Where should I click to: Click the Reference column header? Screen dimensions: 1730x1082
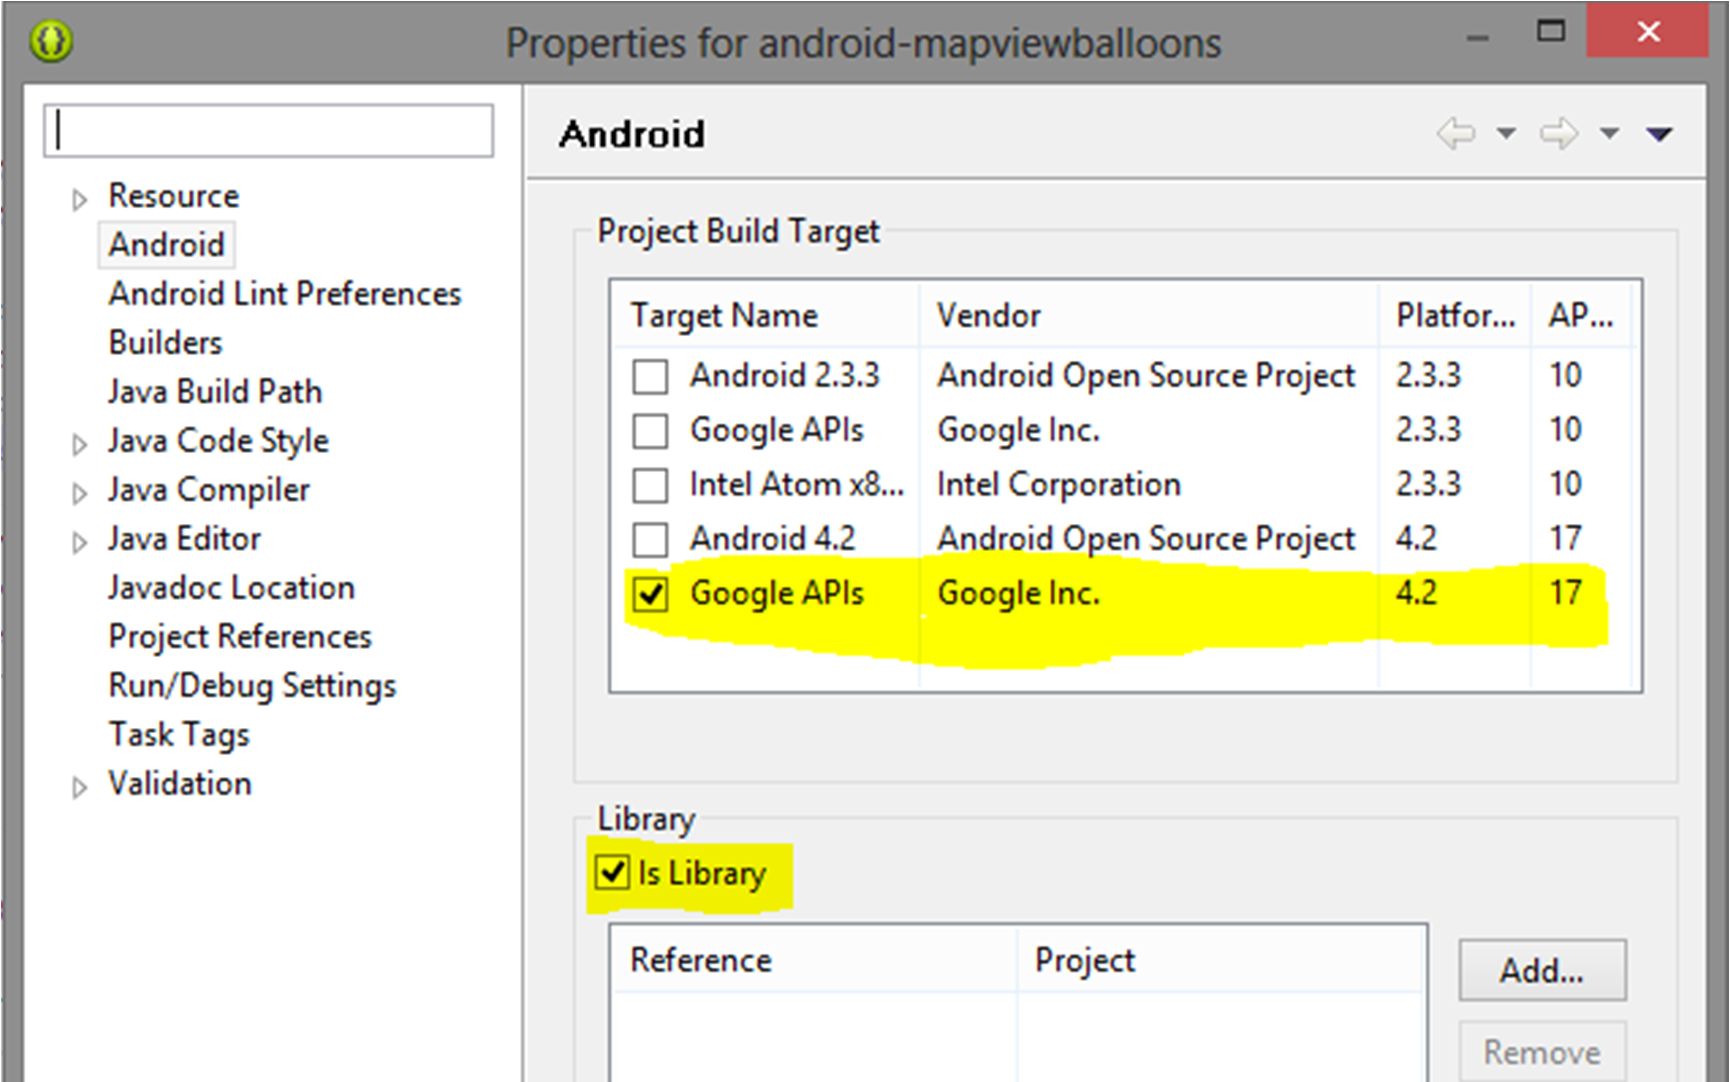(x=815, y=960)
